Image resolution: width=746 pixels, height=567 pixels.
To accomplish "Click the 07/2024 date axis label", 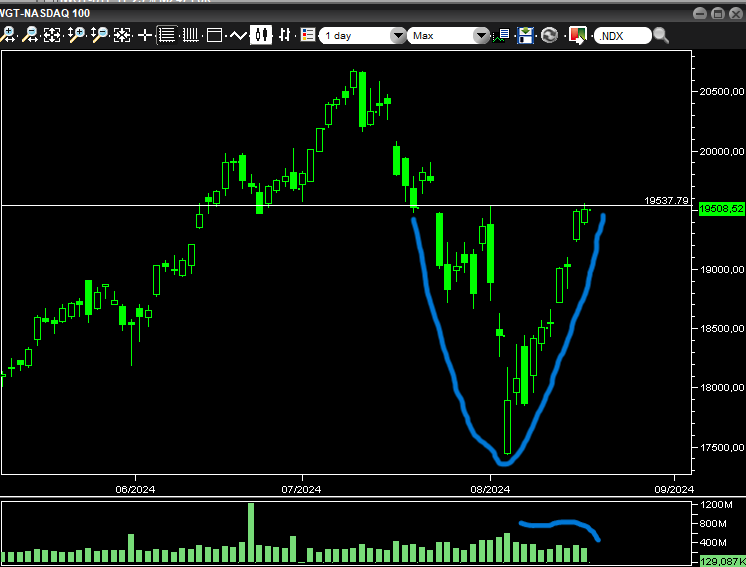I will (x=301, y=489).
